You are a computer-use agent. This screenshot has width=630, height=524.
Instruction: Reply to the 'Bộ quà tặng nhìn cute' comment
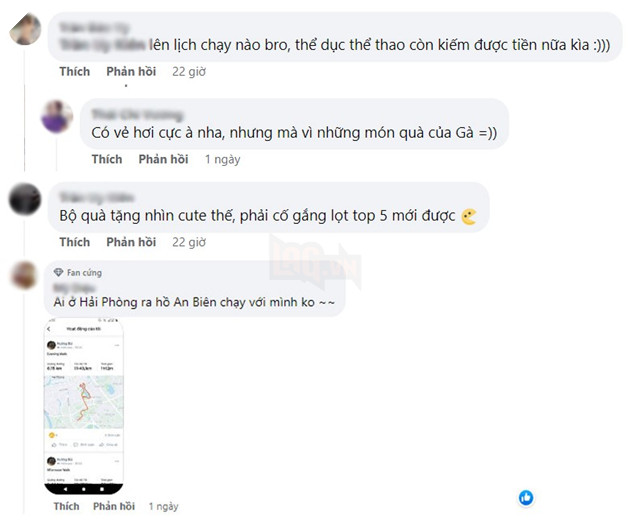coord(131,242)
